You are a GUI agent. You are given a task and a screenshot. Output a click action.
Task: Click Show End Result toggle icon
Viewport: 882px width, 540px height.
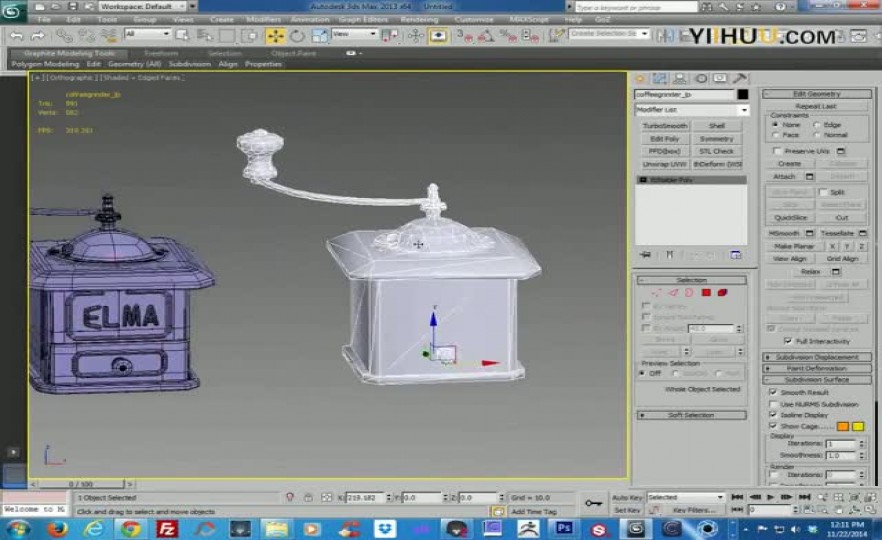coord(669,255)
